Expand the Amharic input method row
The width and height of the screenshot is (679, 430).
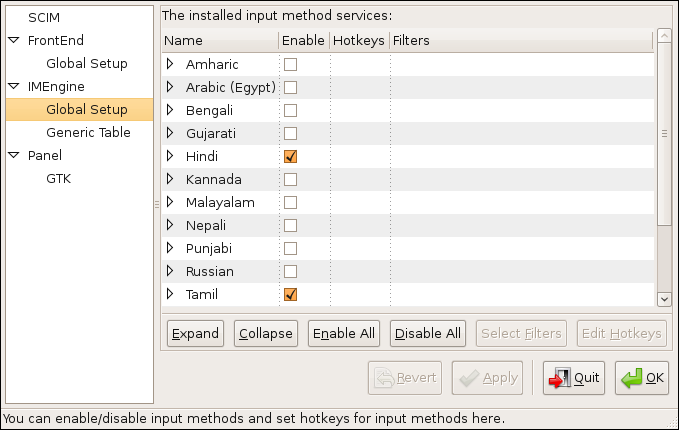[170, 65]
